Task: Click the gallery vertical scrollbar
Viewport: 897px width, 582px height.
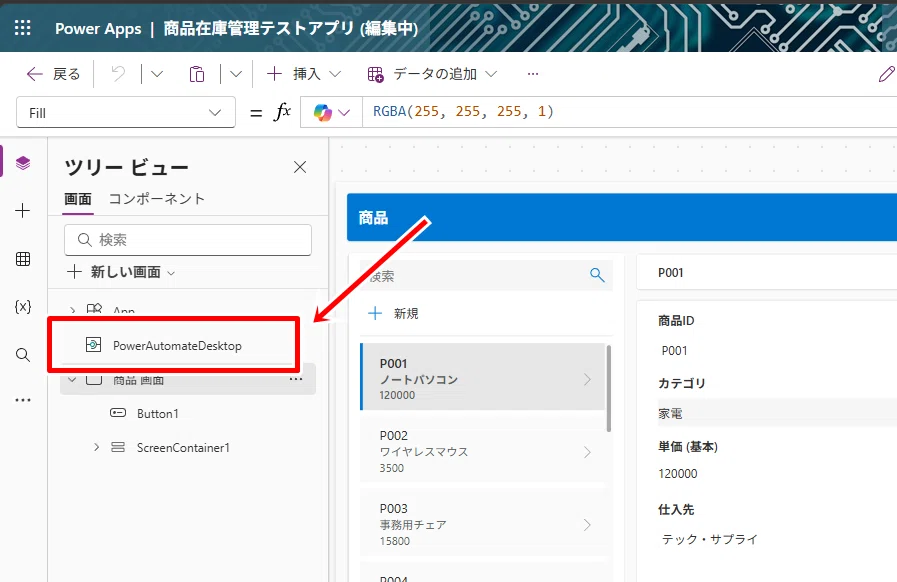Action: click(609, 388)
